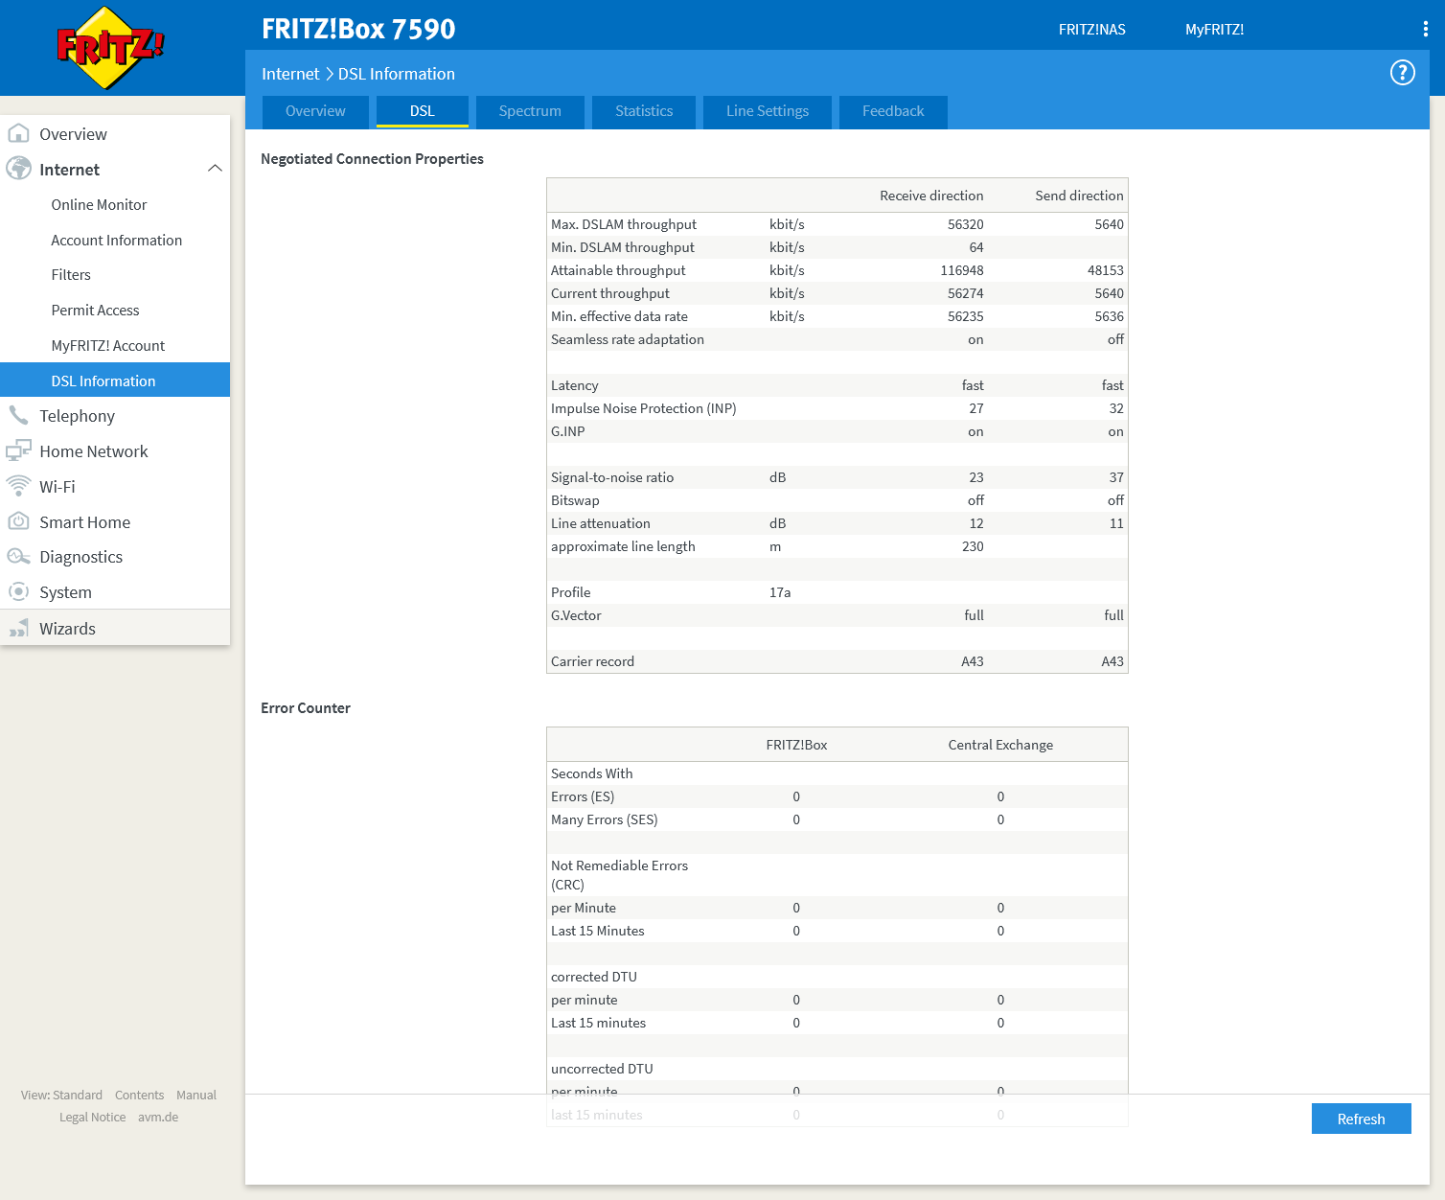1445x1200 pixels.
Task: Open FRITZ!NAS link in header
Action: pos(1092,29)
